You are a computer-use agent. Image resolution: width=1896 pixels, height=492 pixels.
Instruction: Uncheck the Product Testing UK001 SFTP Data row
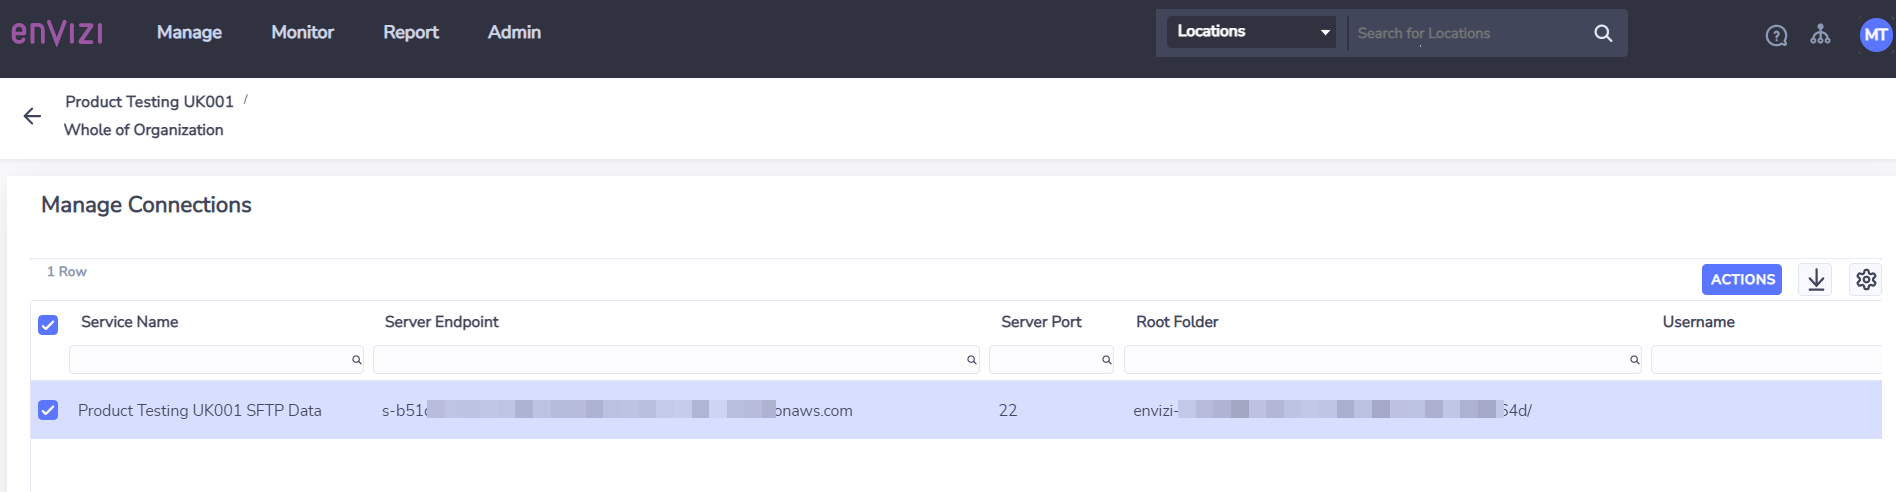point(48,410)
